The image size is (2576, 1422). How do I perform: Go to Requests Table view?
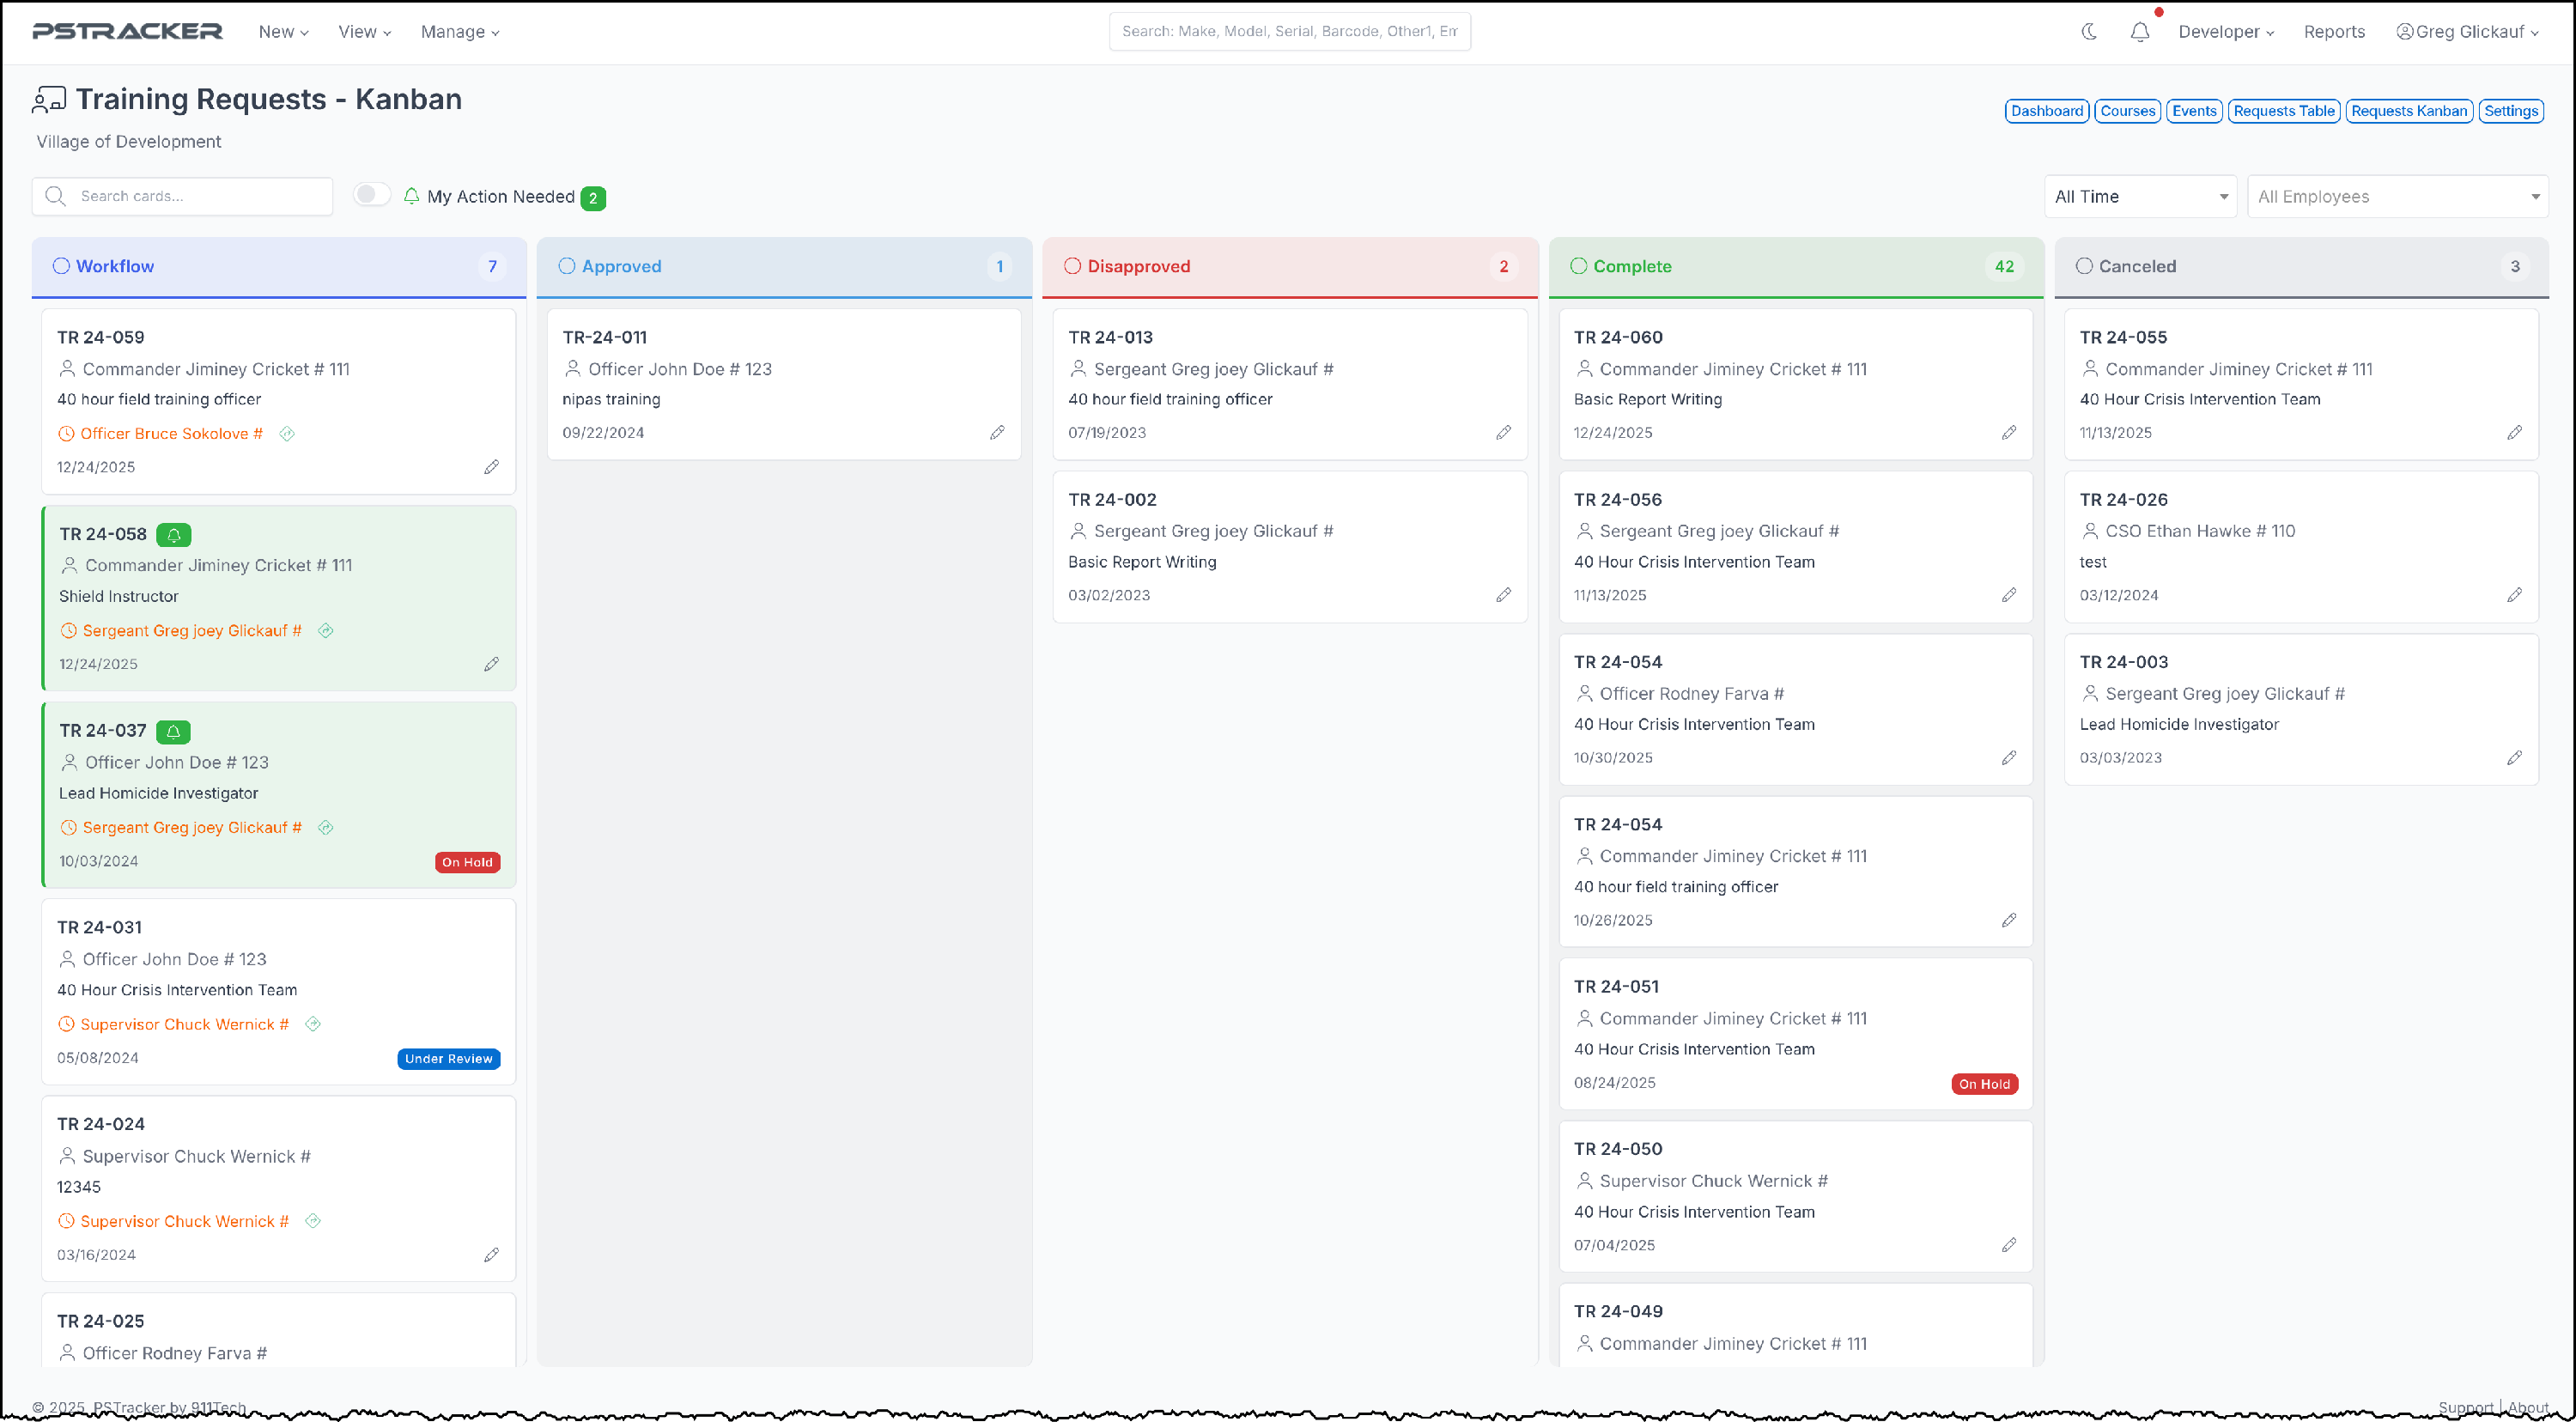pos(2283,111)
